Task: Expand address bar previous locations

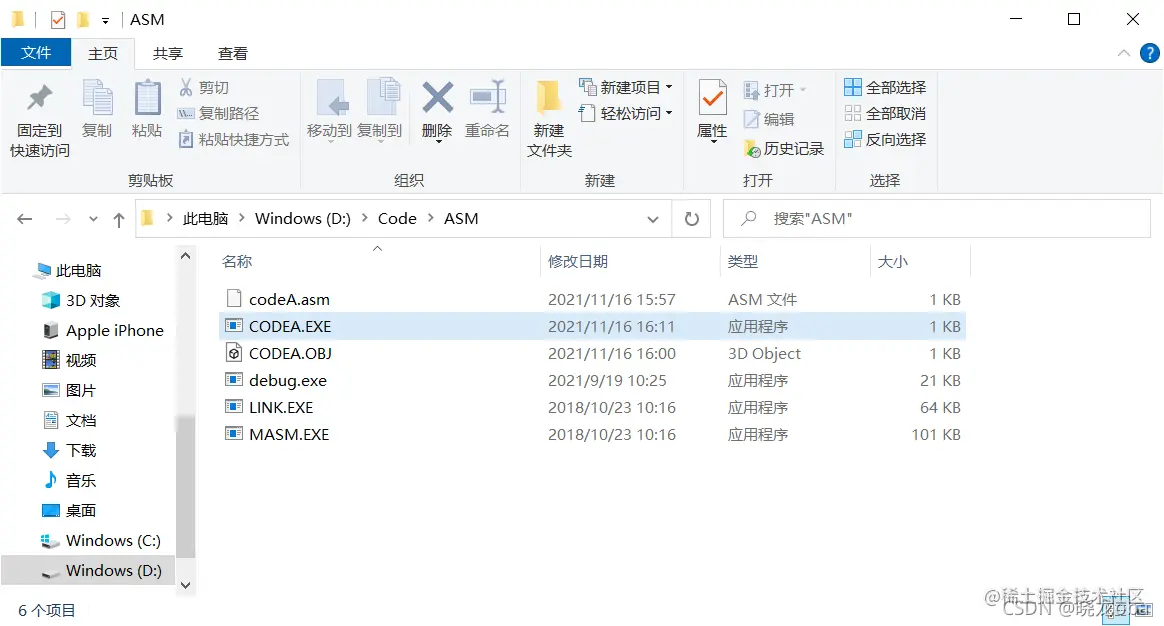Action: pos(653,219)
